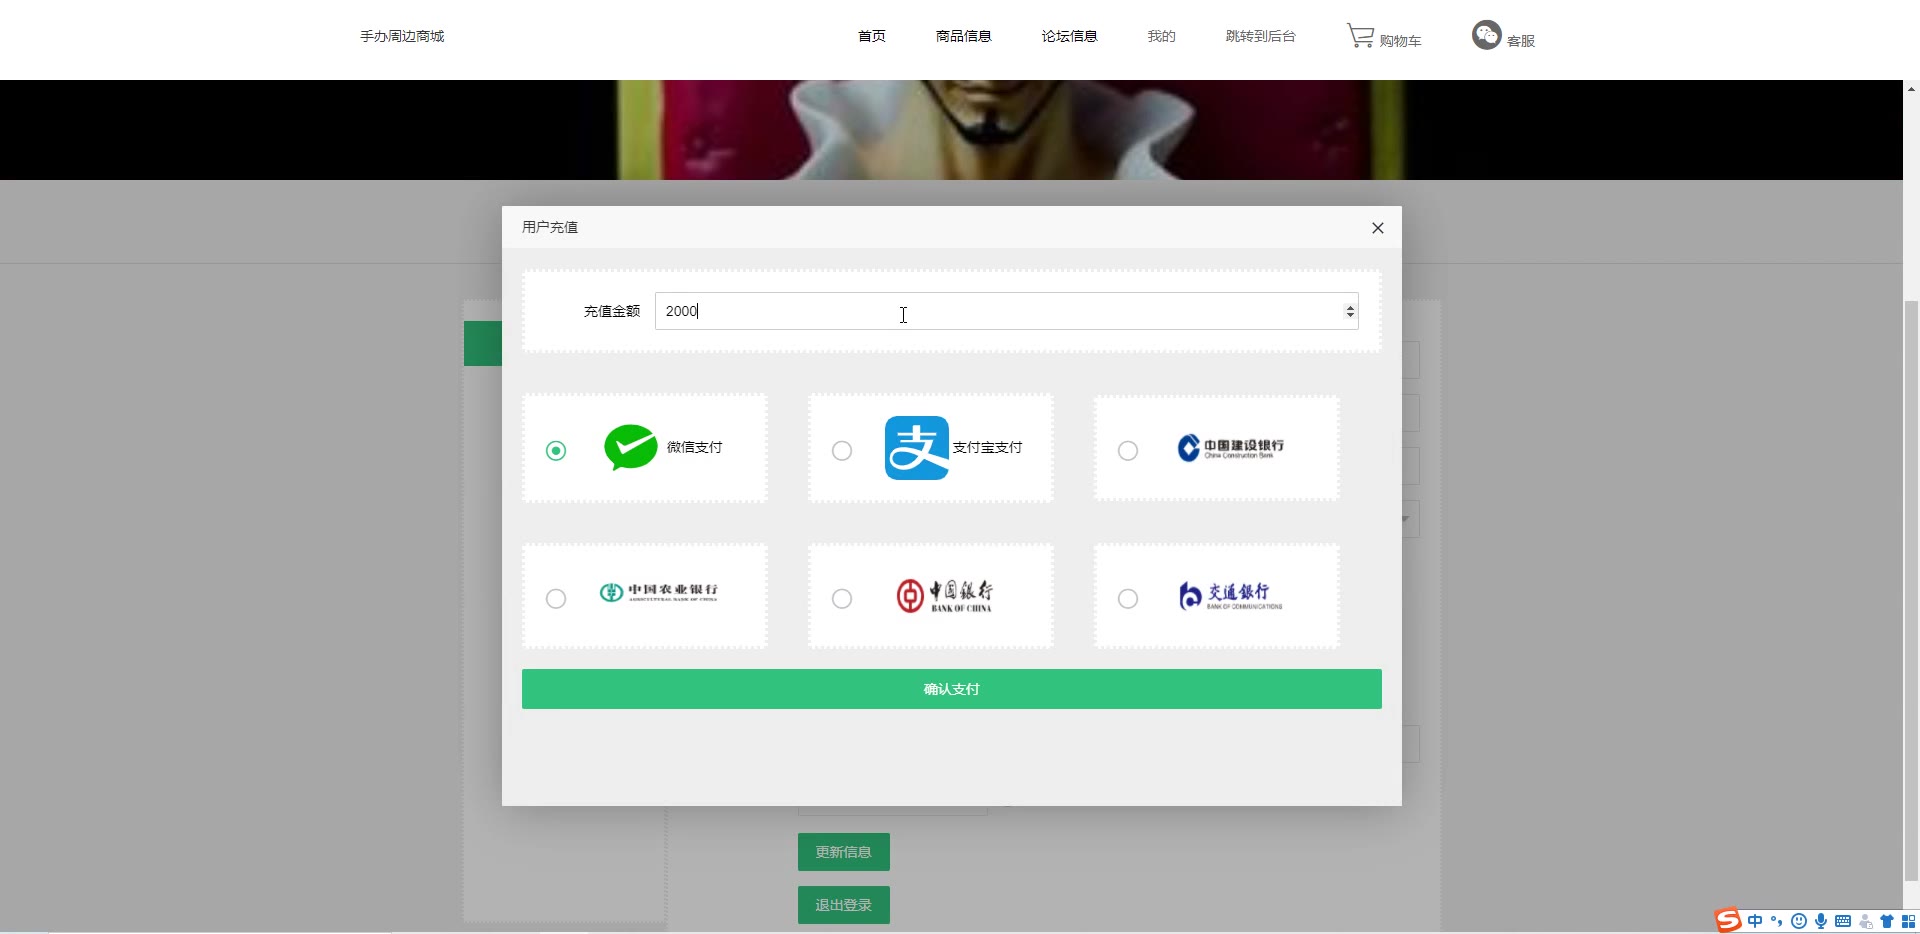This screenshot has height=934, width=1920.
Task: Click Sogou account login icon
Action: pyautogui.click(x=1865, y=921)
